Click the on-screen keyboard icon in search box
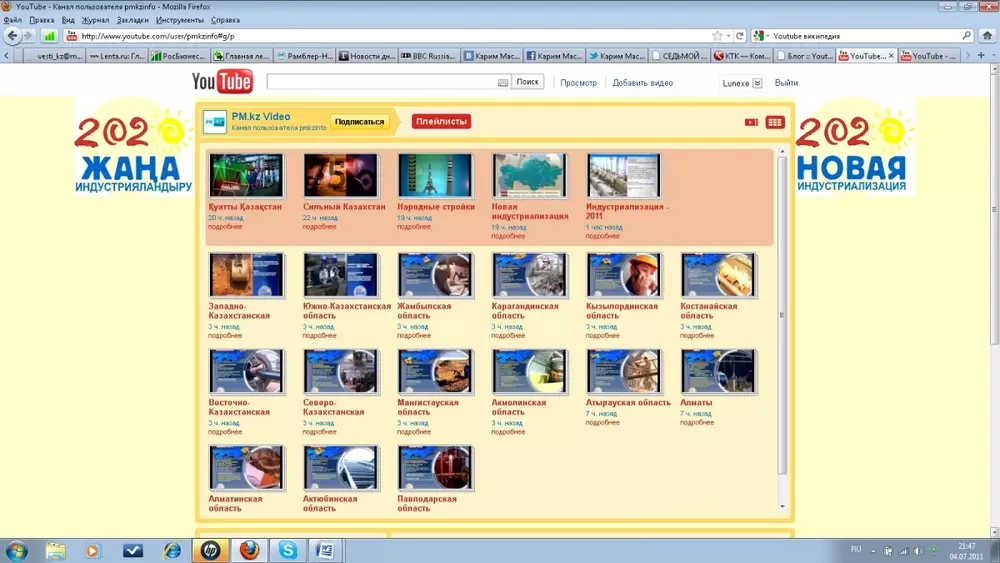 503,83
